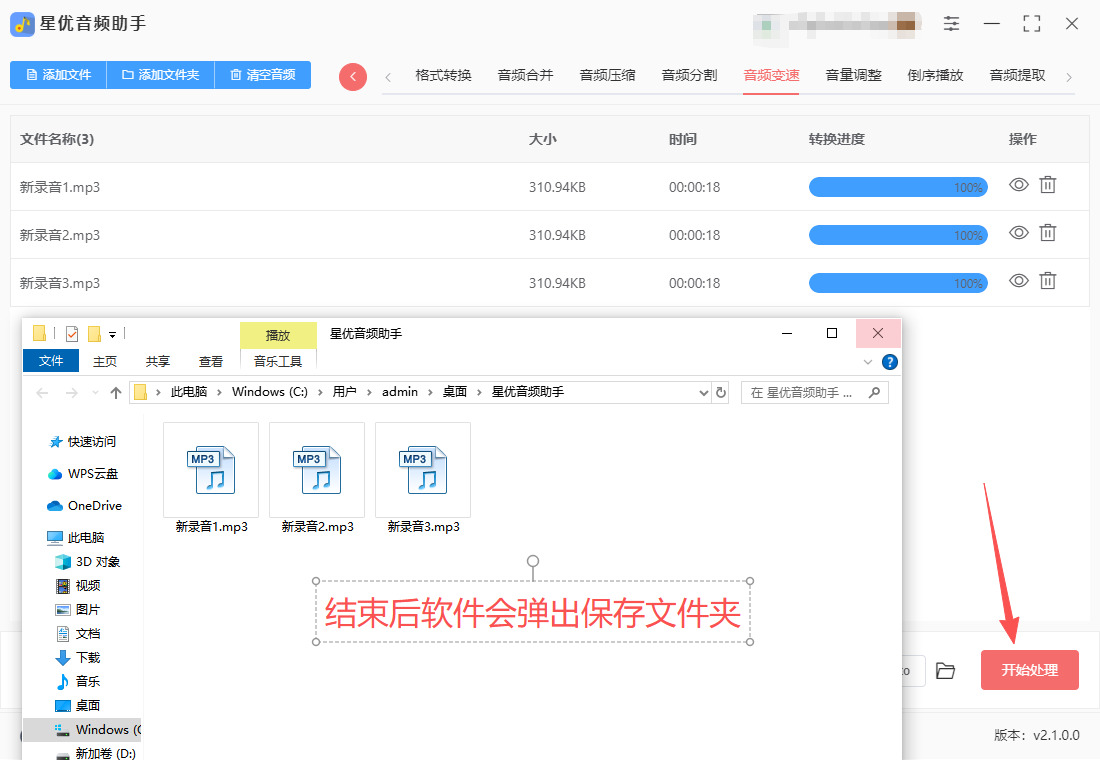This screenshot has width=1100, height=760.
Task: Click the 开始处理 button
Action: pos(1029,670)
